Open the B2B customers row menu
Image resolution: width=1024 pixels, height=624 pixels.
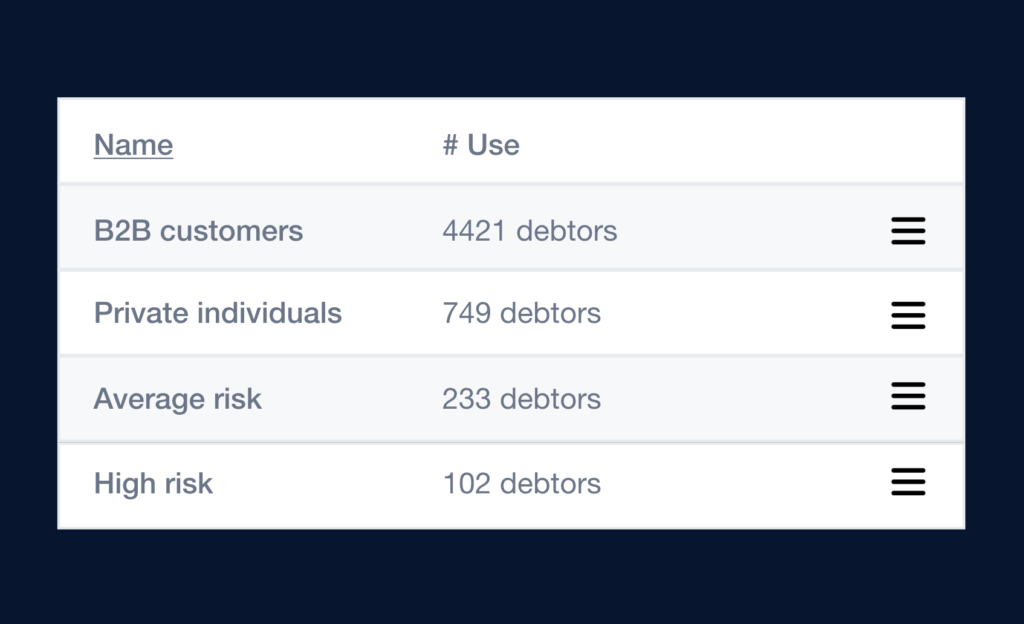click(x=908, y=231)
